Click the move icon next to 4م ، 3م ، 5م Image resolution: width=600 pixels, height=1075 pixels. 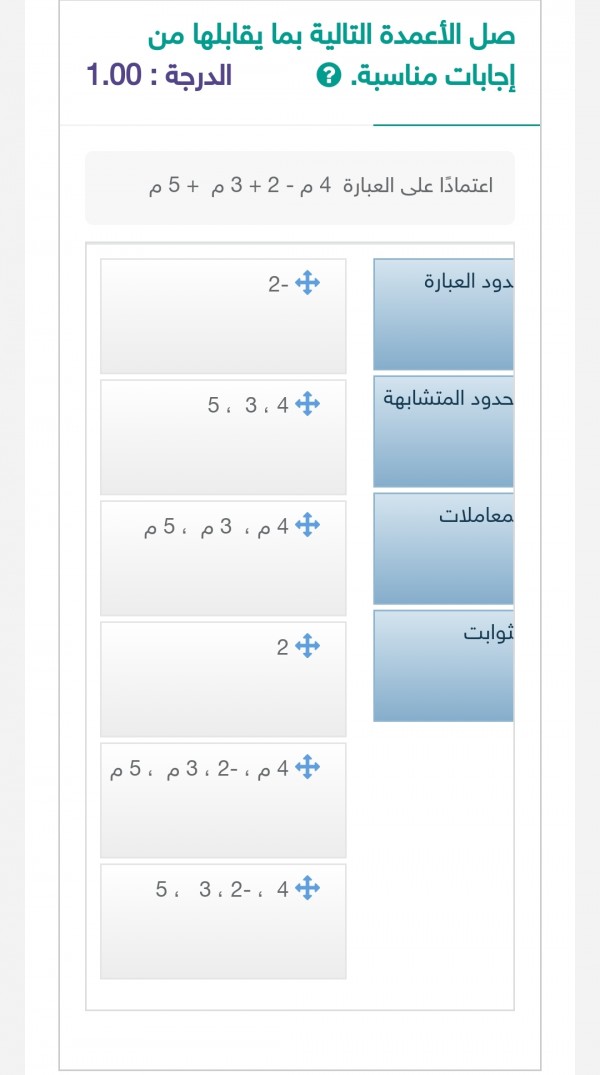click(x=308, y=525)
